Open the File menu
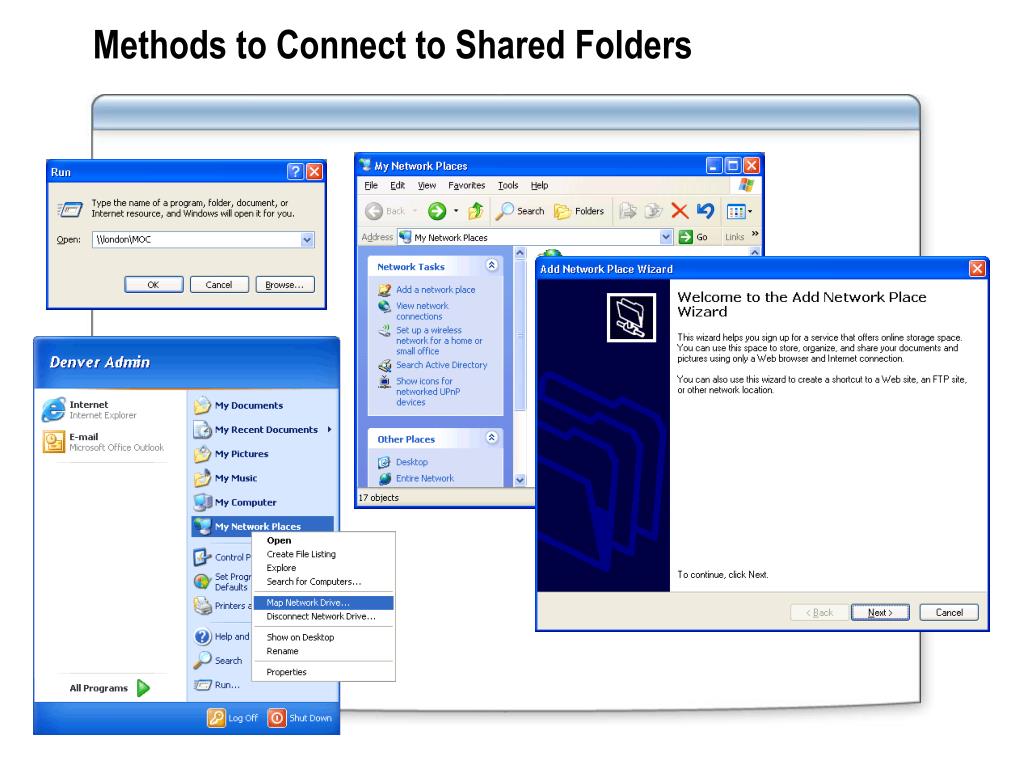The width and height of the screenshot is (1024, 768). [x=371, y=185]
